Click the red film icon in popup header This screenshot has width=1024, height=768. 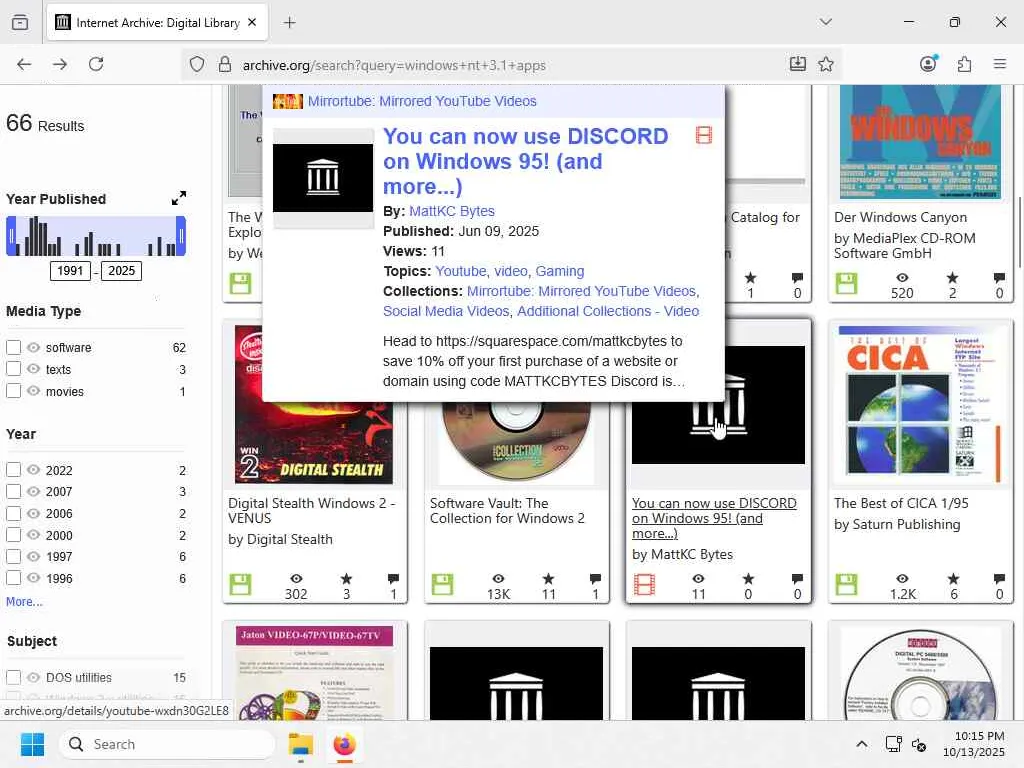[703, 135]
